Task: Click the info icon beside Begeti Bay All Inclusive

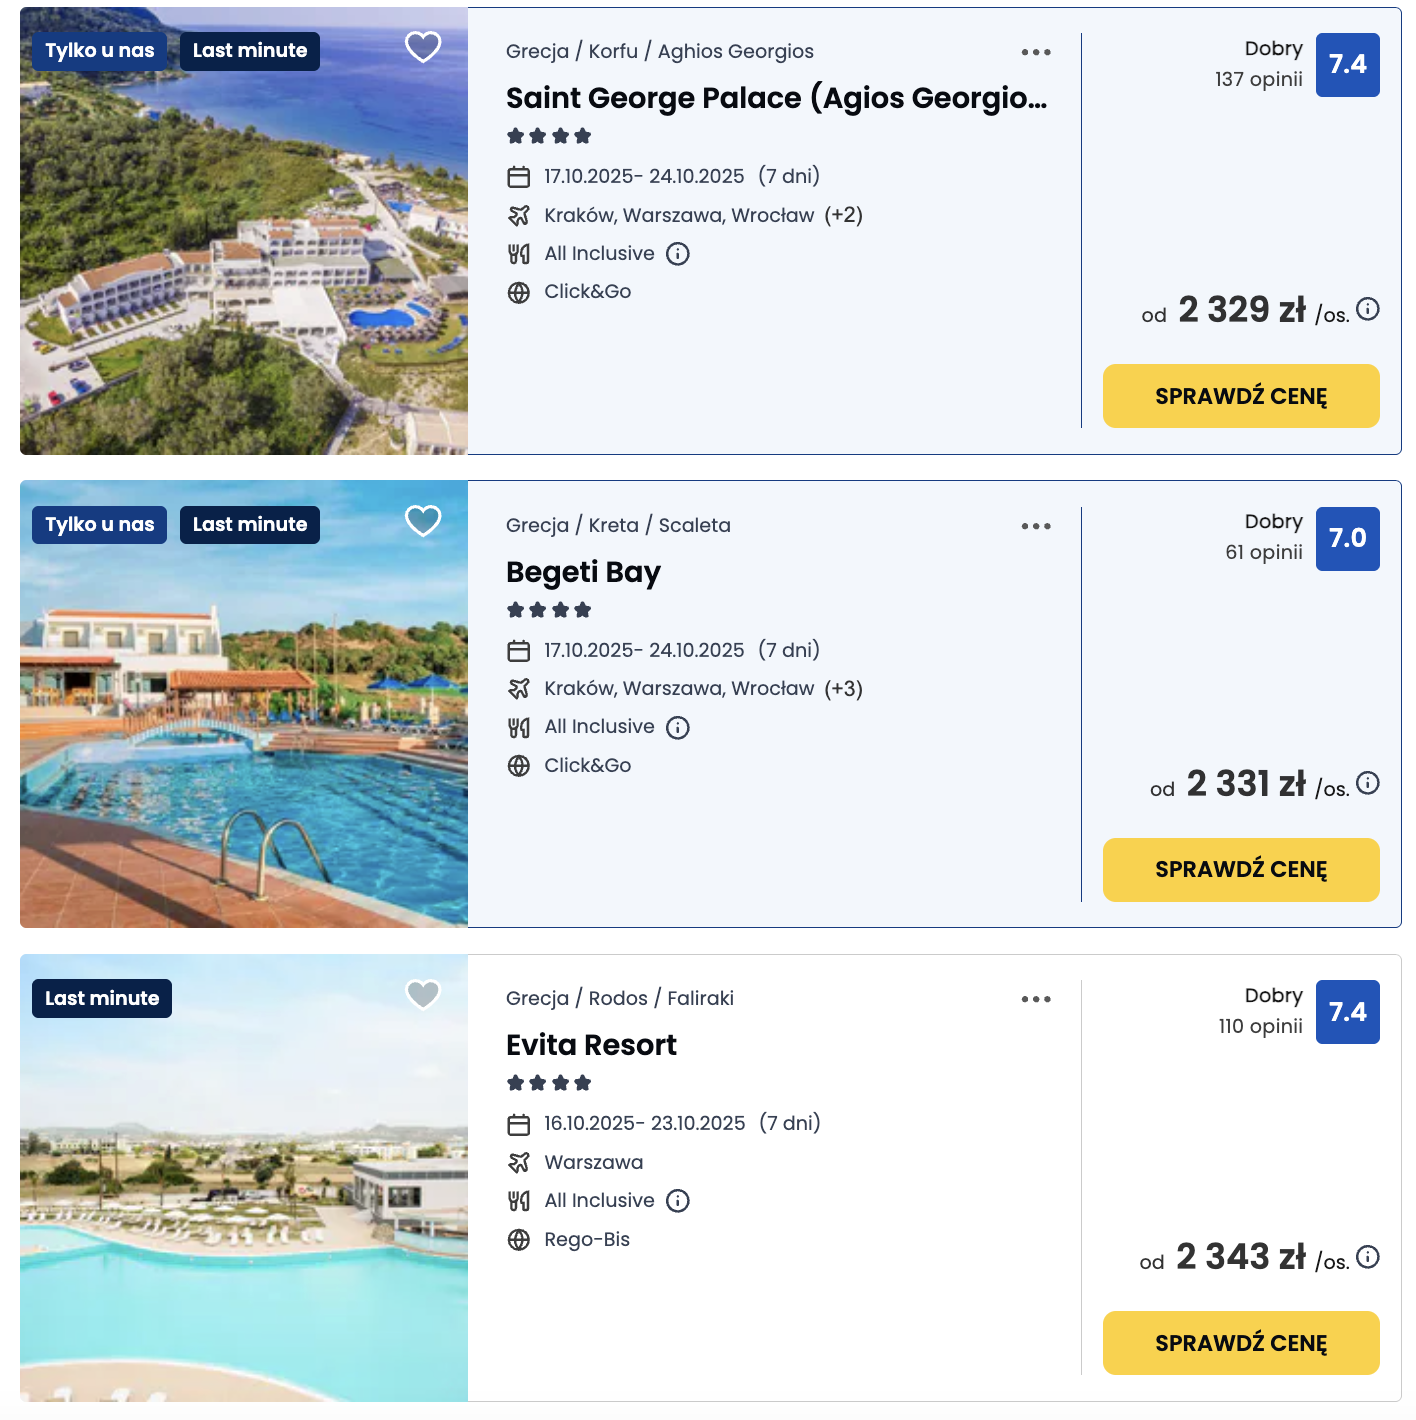Action: (x=678, y=727)
